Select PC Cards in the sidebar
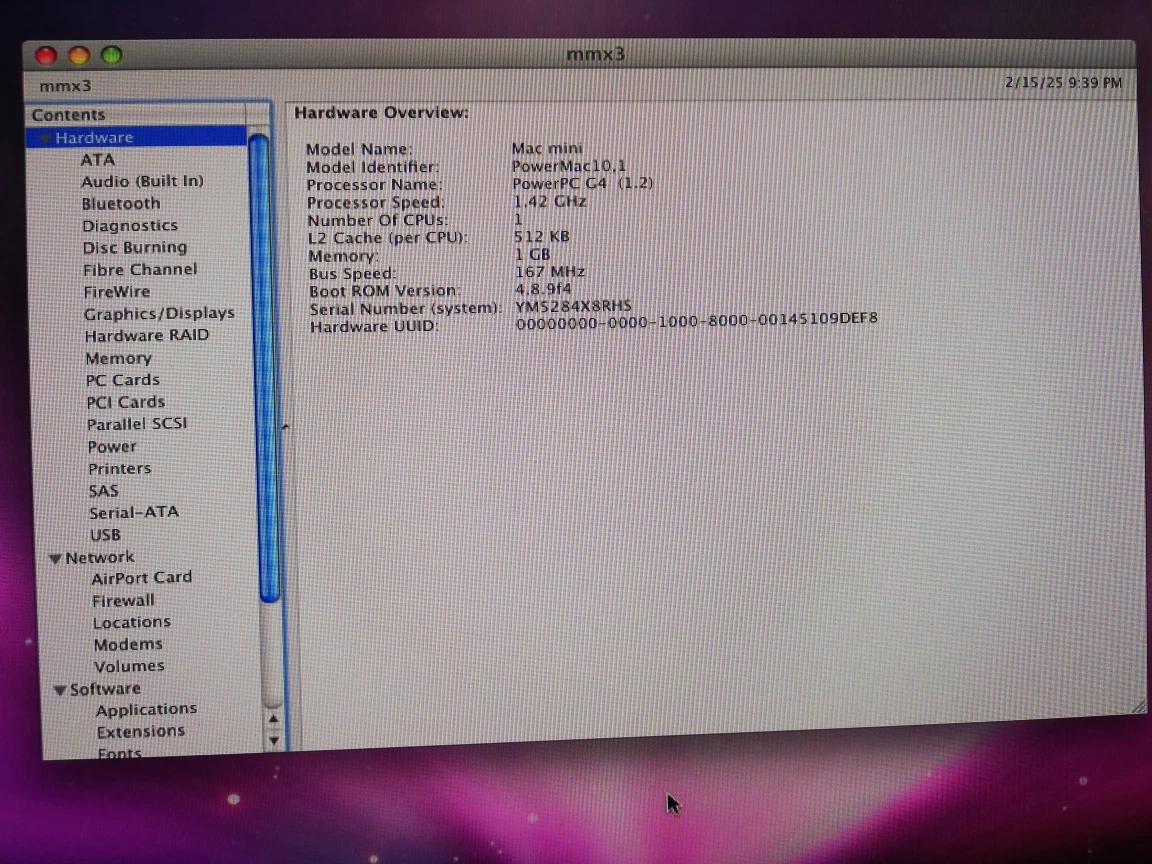 click(x=123, y=380)
